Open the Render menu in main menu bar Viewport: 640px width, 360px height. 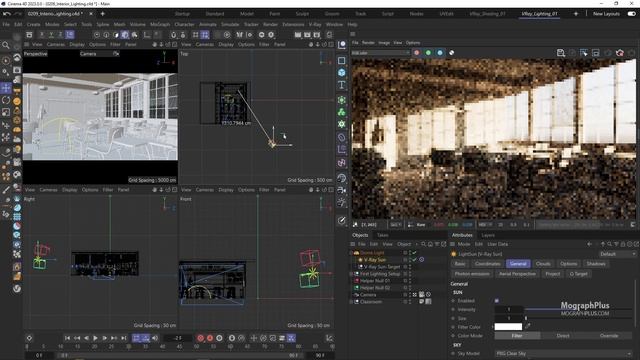(270, 24)
